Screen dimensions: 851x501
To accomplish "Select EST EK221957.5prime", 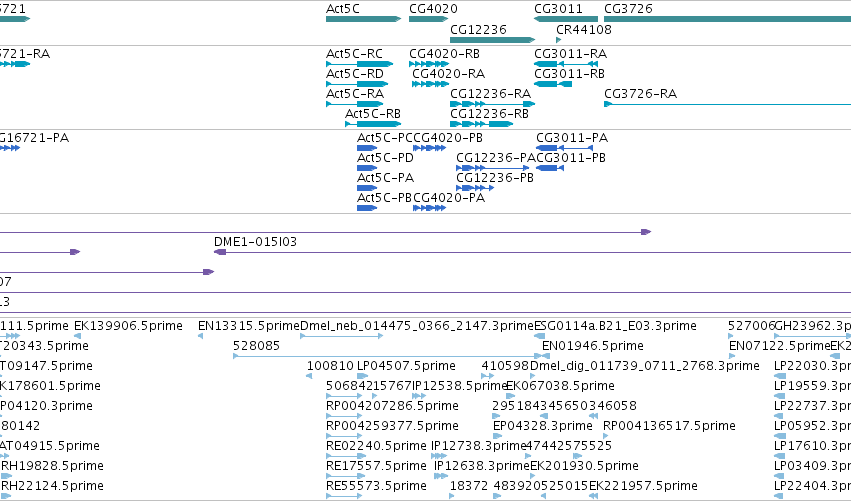I will coord(643,486).
